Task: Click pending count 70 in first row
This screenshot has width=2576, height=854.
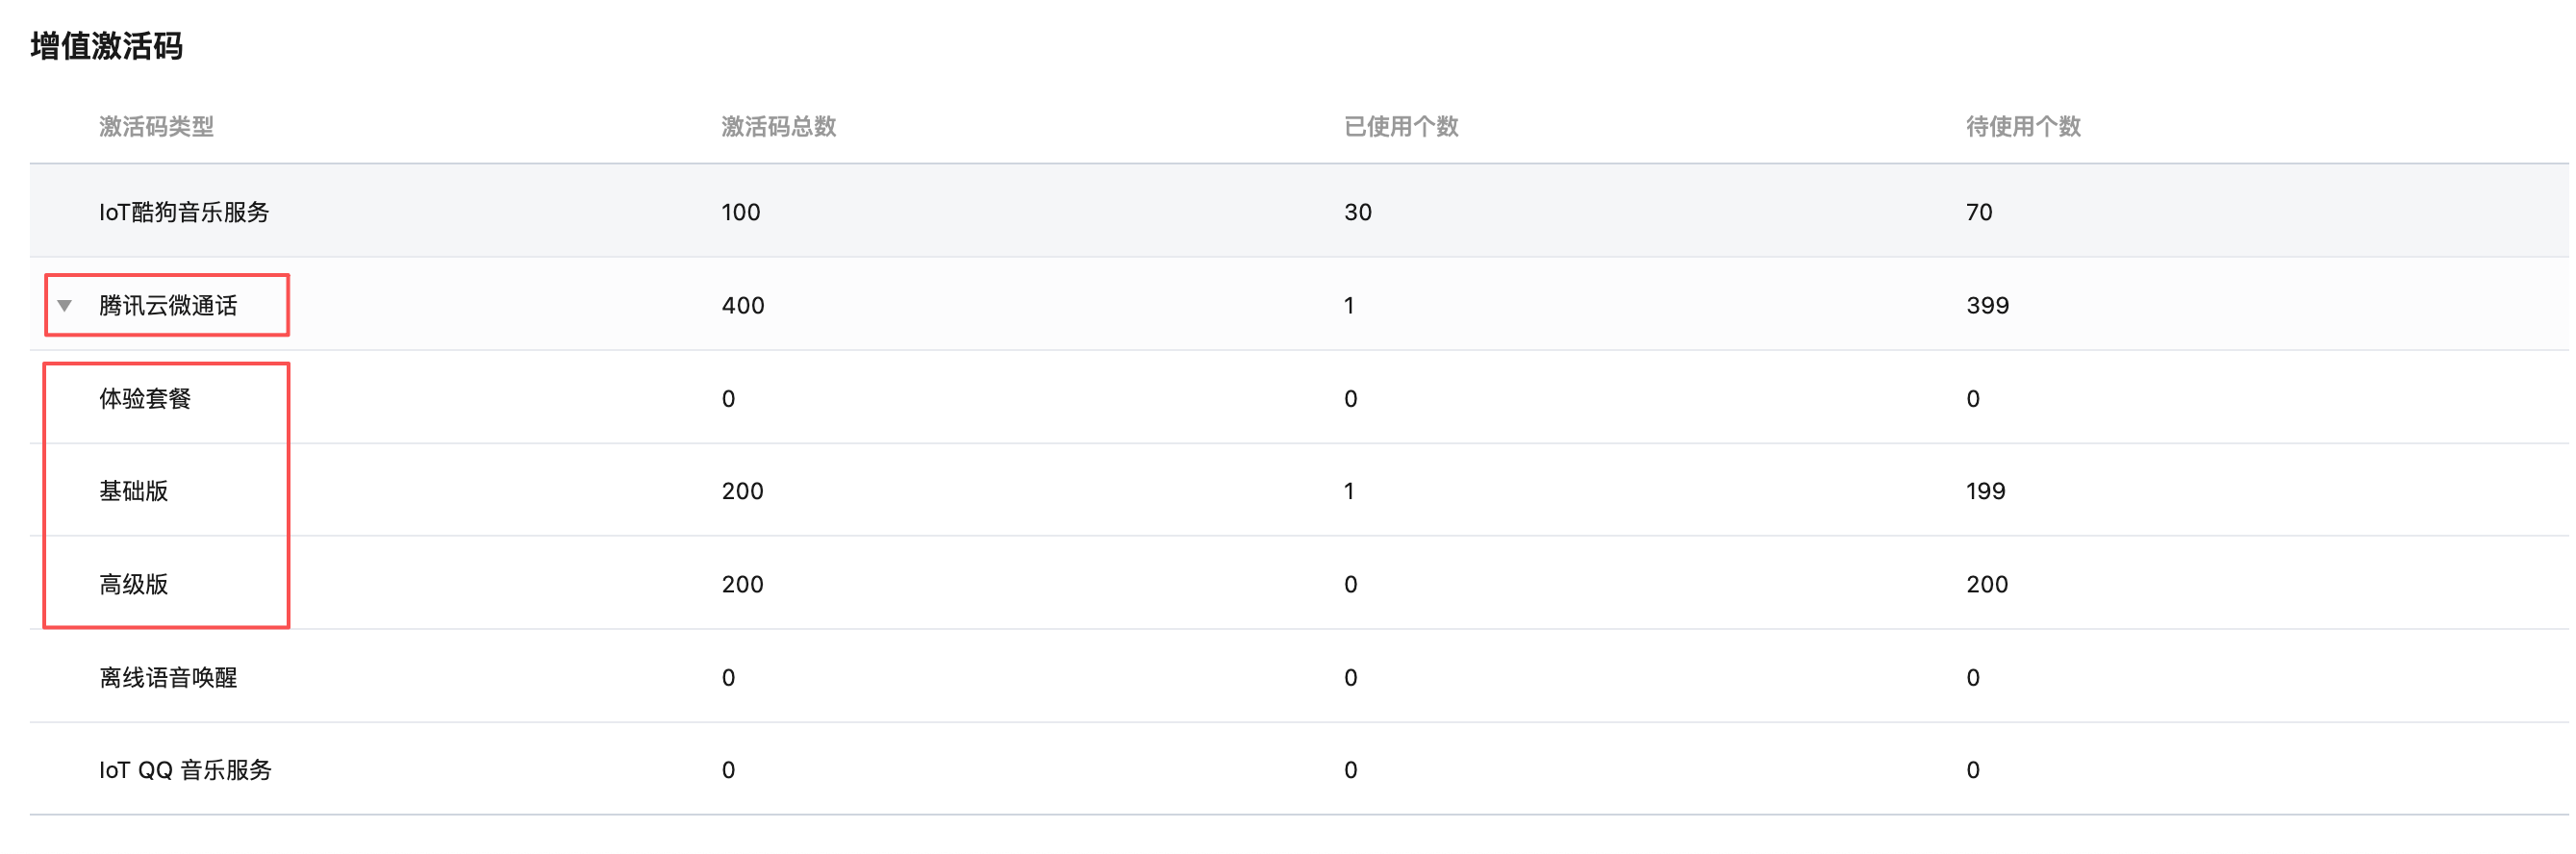Action: pos(1979,212)
